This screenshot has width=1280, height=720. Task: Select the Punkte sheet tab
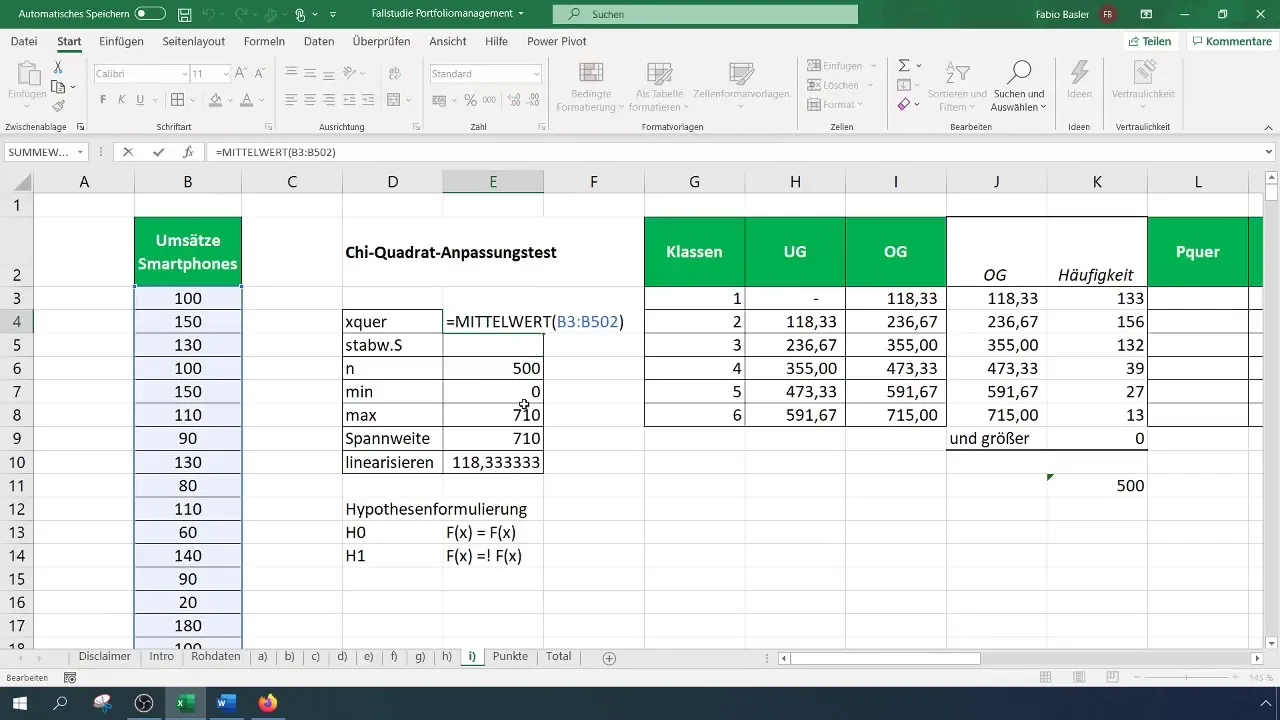pyautogui.click(x=510, y=657)
